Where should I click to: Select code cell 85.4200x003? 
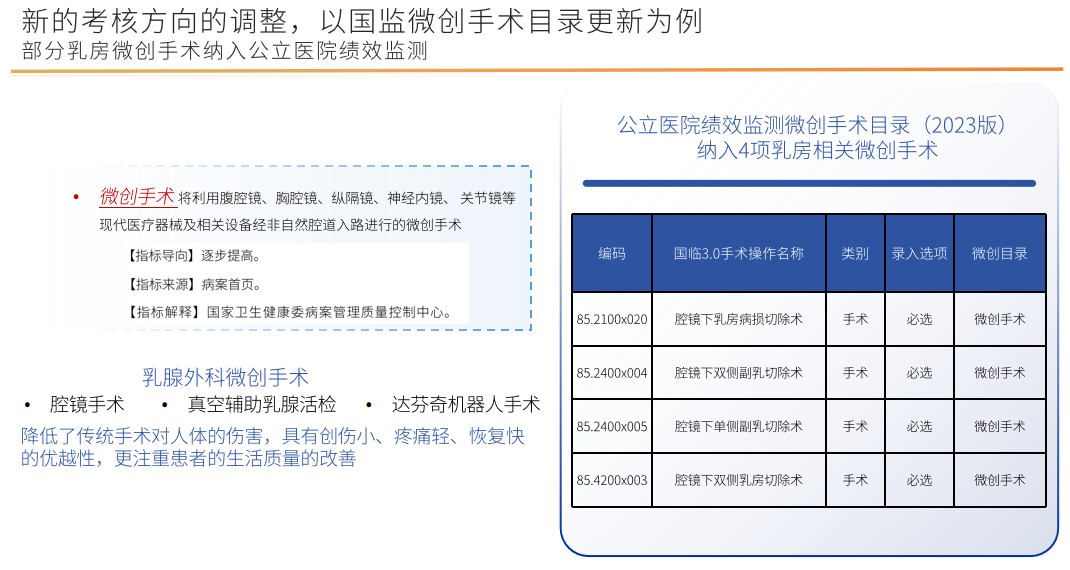tap(612, 481)
